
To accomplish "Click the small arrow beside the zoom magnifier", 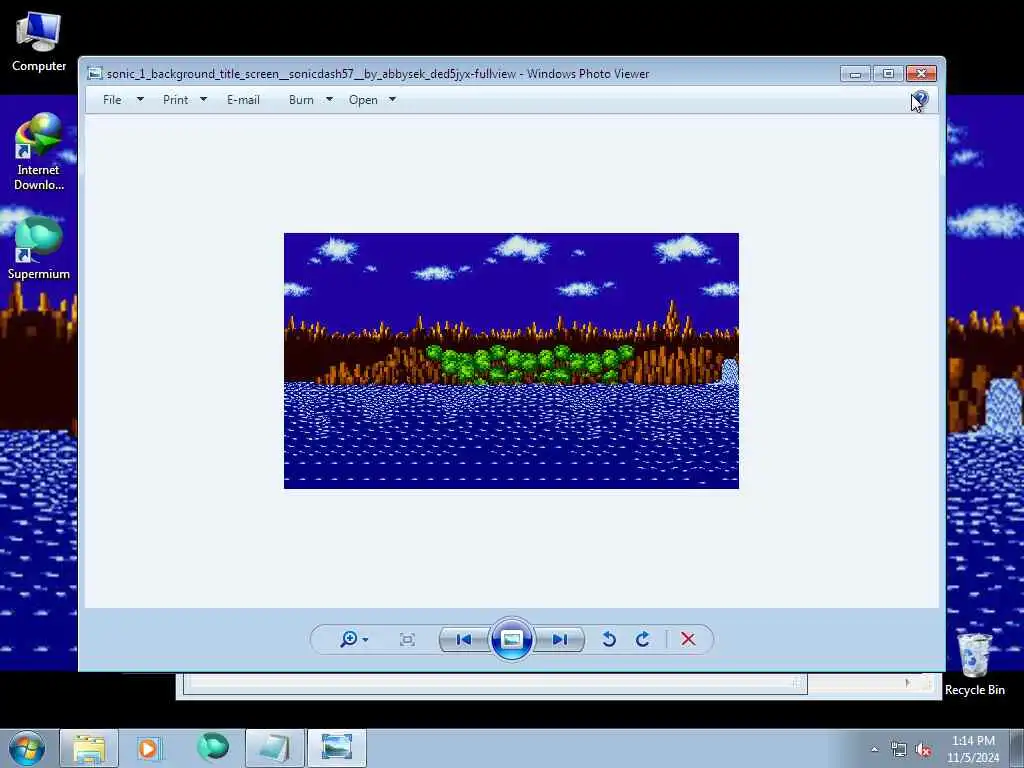I will [365, 640].
